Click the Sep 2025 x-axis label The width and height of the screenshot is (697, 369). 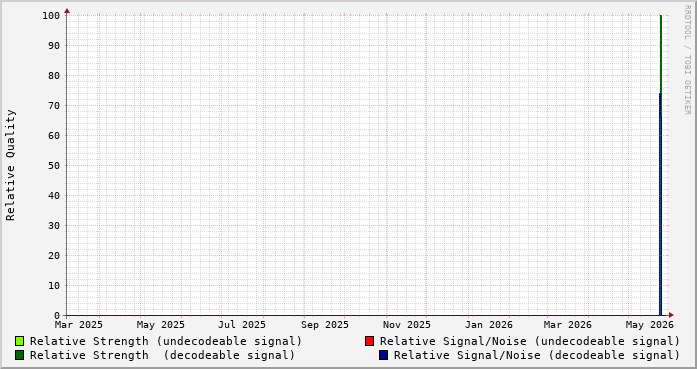324,325
